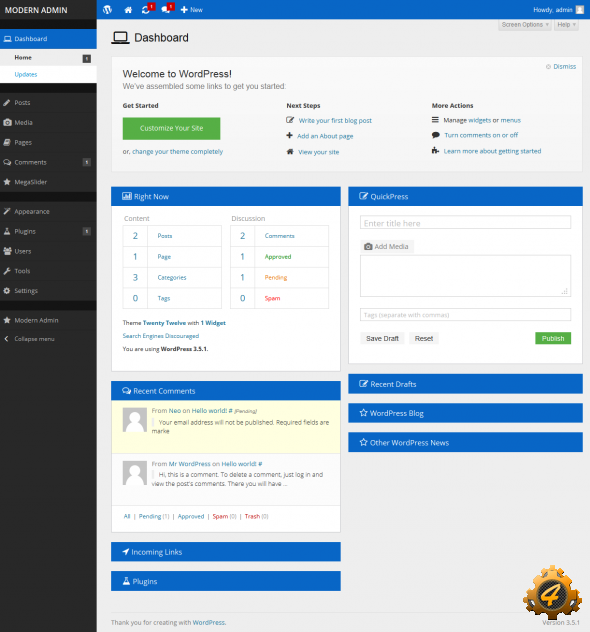Click into the Enter title here field
This screenshot has height=632, width=590.
[465, 222]
